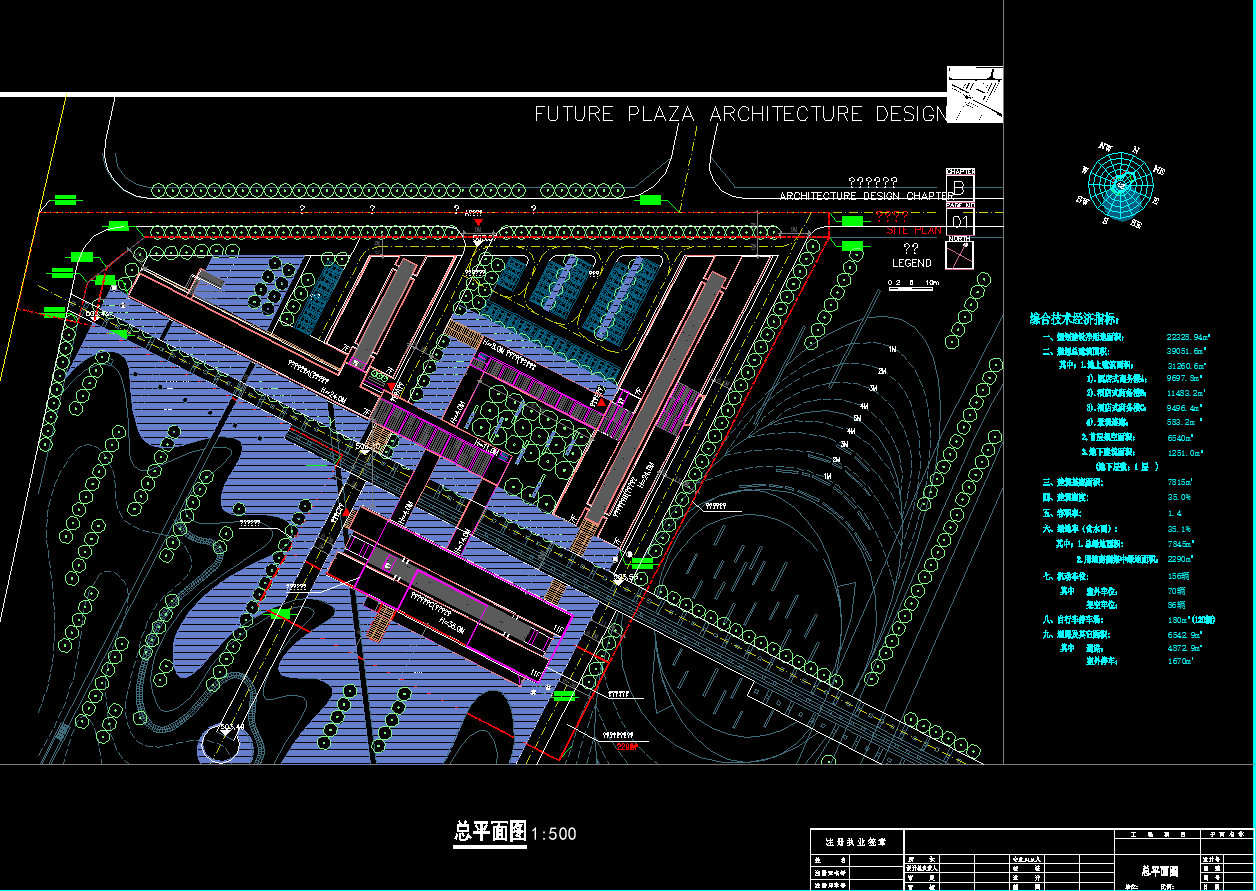1256x891 pixels.
Task: Select the red SITE PLAN text
Action: (x=914, y=230)
